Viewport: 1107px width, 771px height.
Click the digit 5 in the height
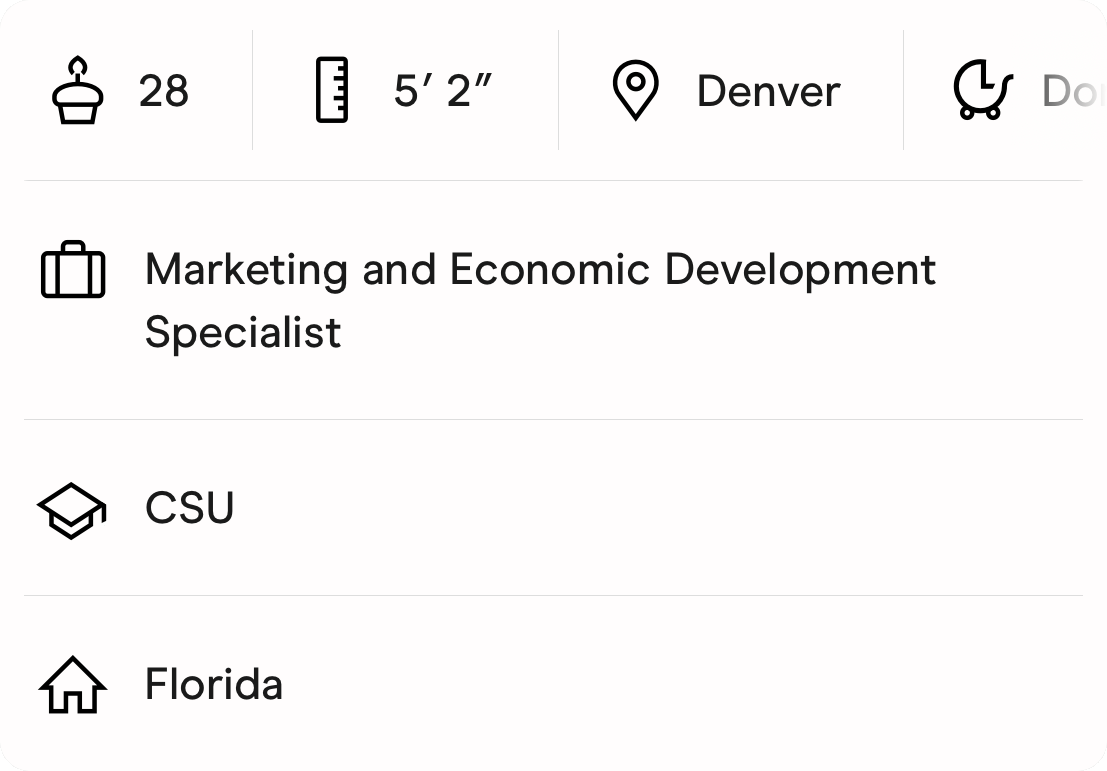tap(405, 92)
